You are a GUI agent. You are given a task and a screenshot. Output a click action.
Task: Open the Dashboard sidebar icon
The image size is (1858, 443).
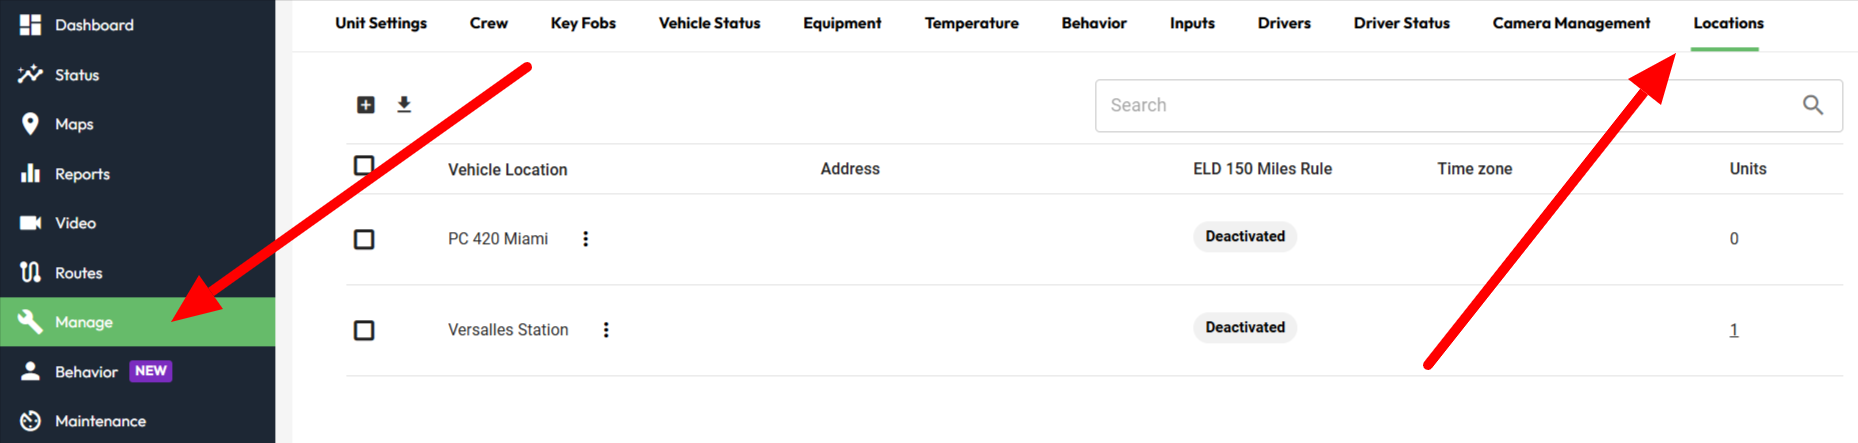[x=31, y=25]
